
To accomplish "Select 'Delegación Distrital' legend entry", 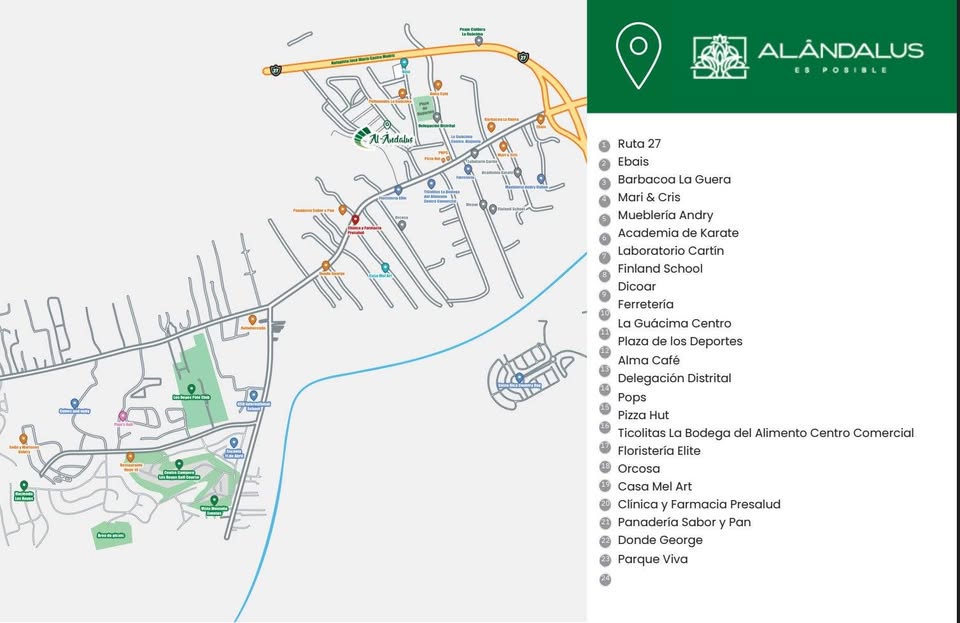I will click(x=674, y=378).
